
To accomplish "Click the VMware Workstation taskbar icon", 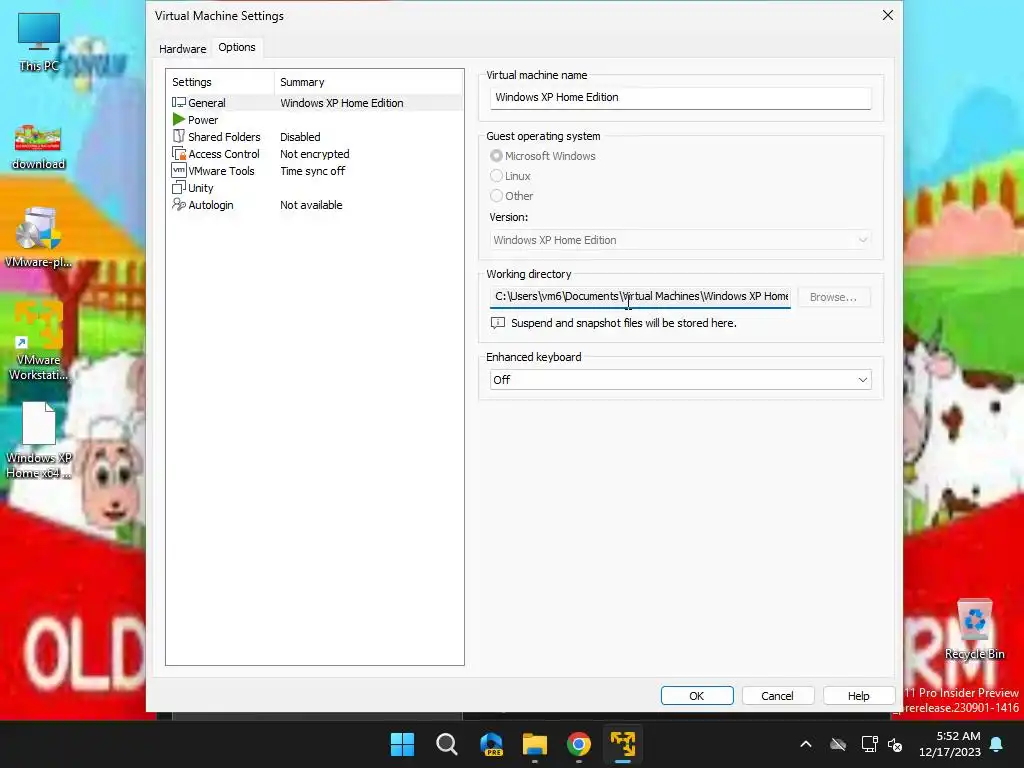I will 622,744.
